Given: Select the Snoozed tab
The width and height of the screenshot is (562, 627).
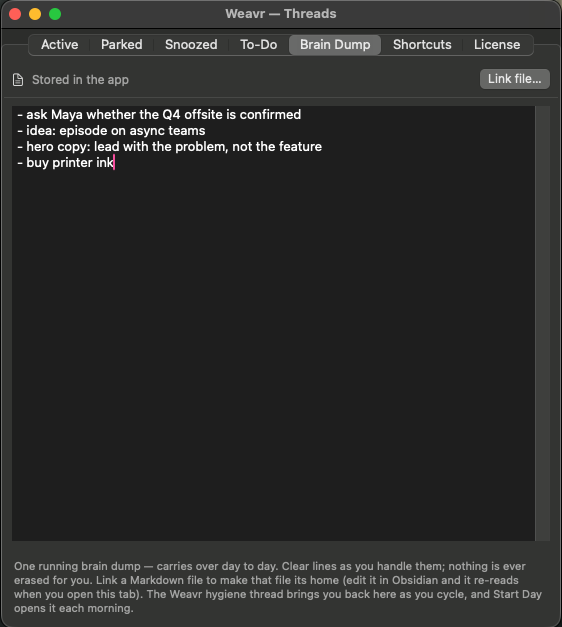Looking at the screenshot, I should (x=191, y=44).
